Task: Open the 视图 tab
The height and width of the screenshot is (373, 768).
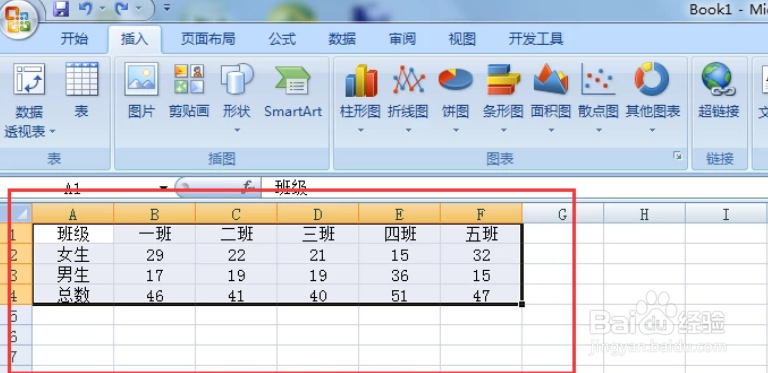Action: point(462,39)
